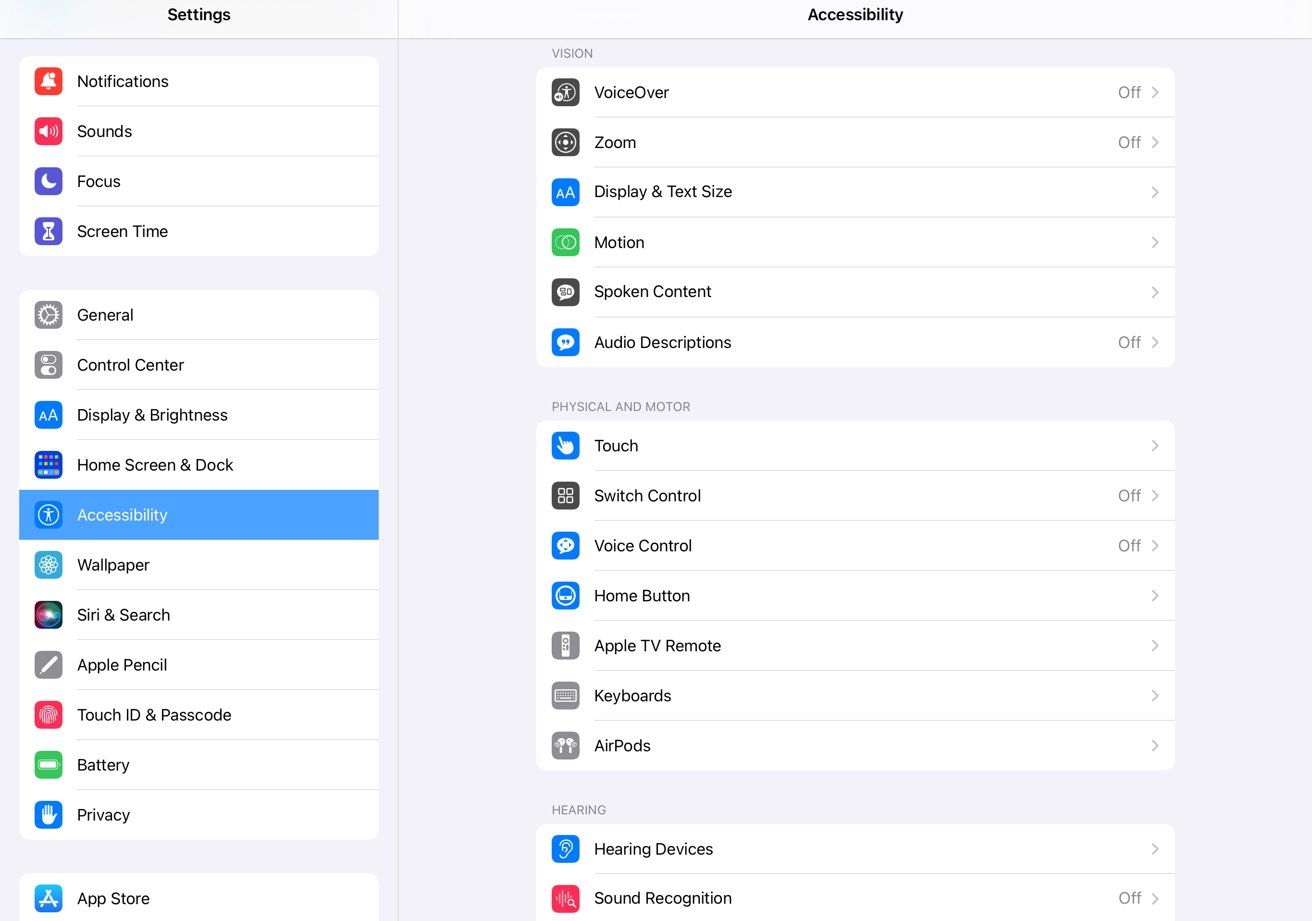Viewport: 1312px width, 921px height.
Task: Tap the Display & Brightness AA icon
Action: point(48,415)
